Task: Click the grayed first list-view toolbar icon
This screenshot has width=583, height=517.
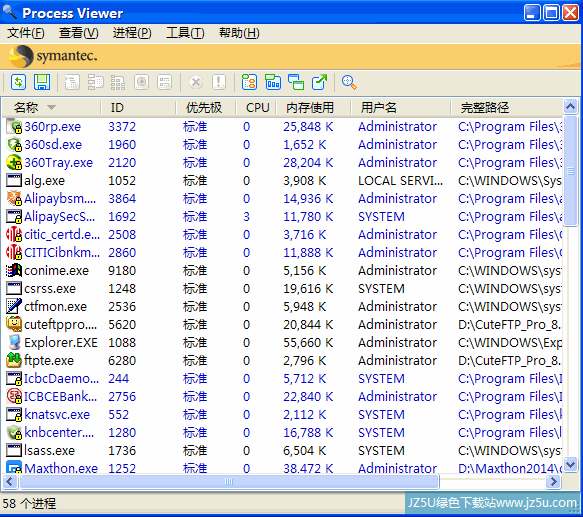Action: click(72, 82)
